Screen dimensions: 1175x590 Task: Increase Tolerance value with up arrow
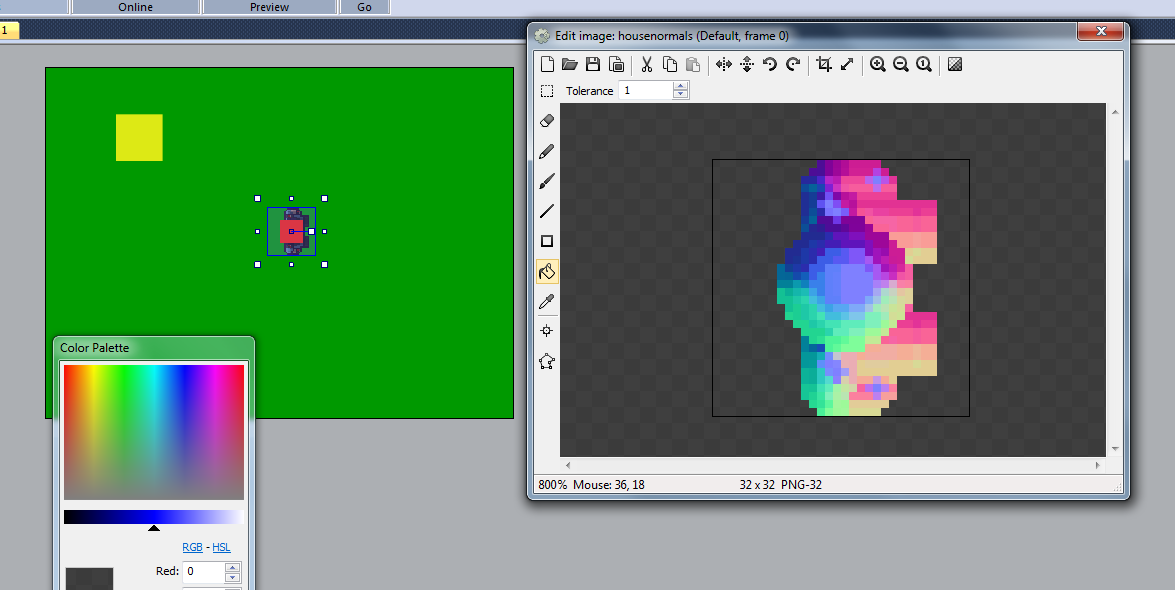point(681,86)
